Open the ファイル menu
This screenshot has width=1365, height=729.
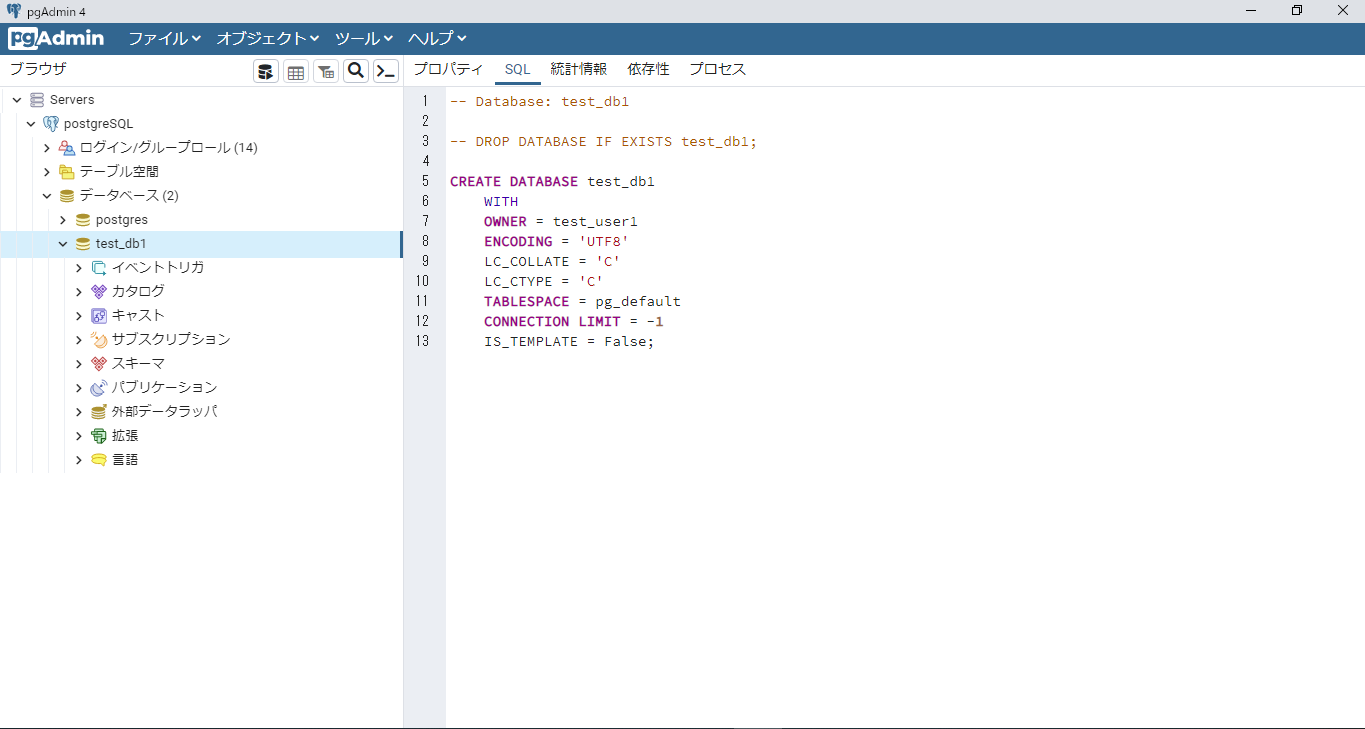point(164,39)
